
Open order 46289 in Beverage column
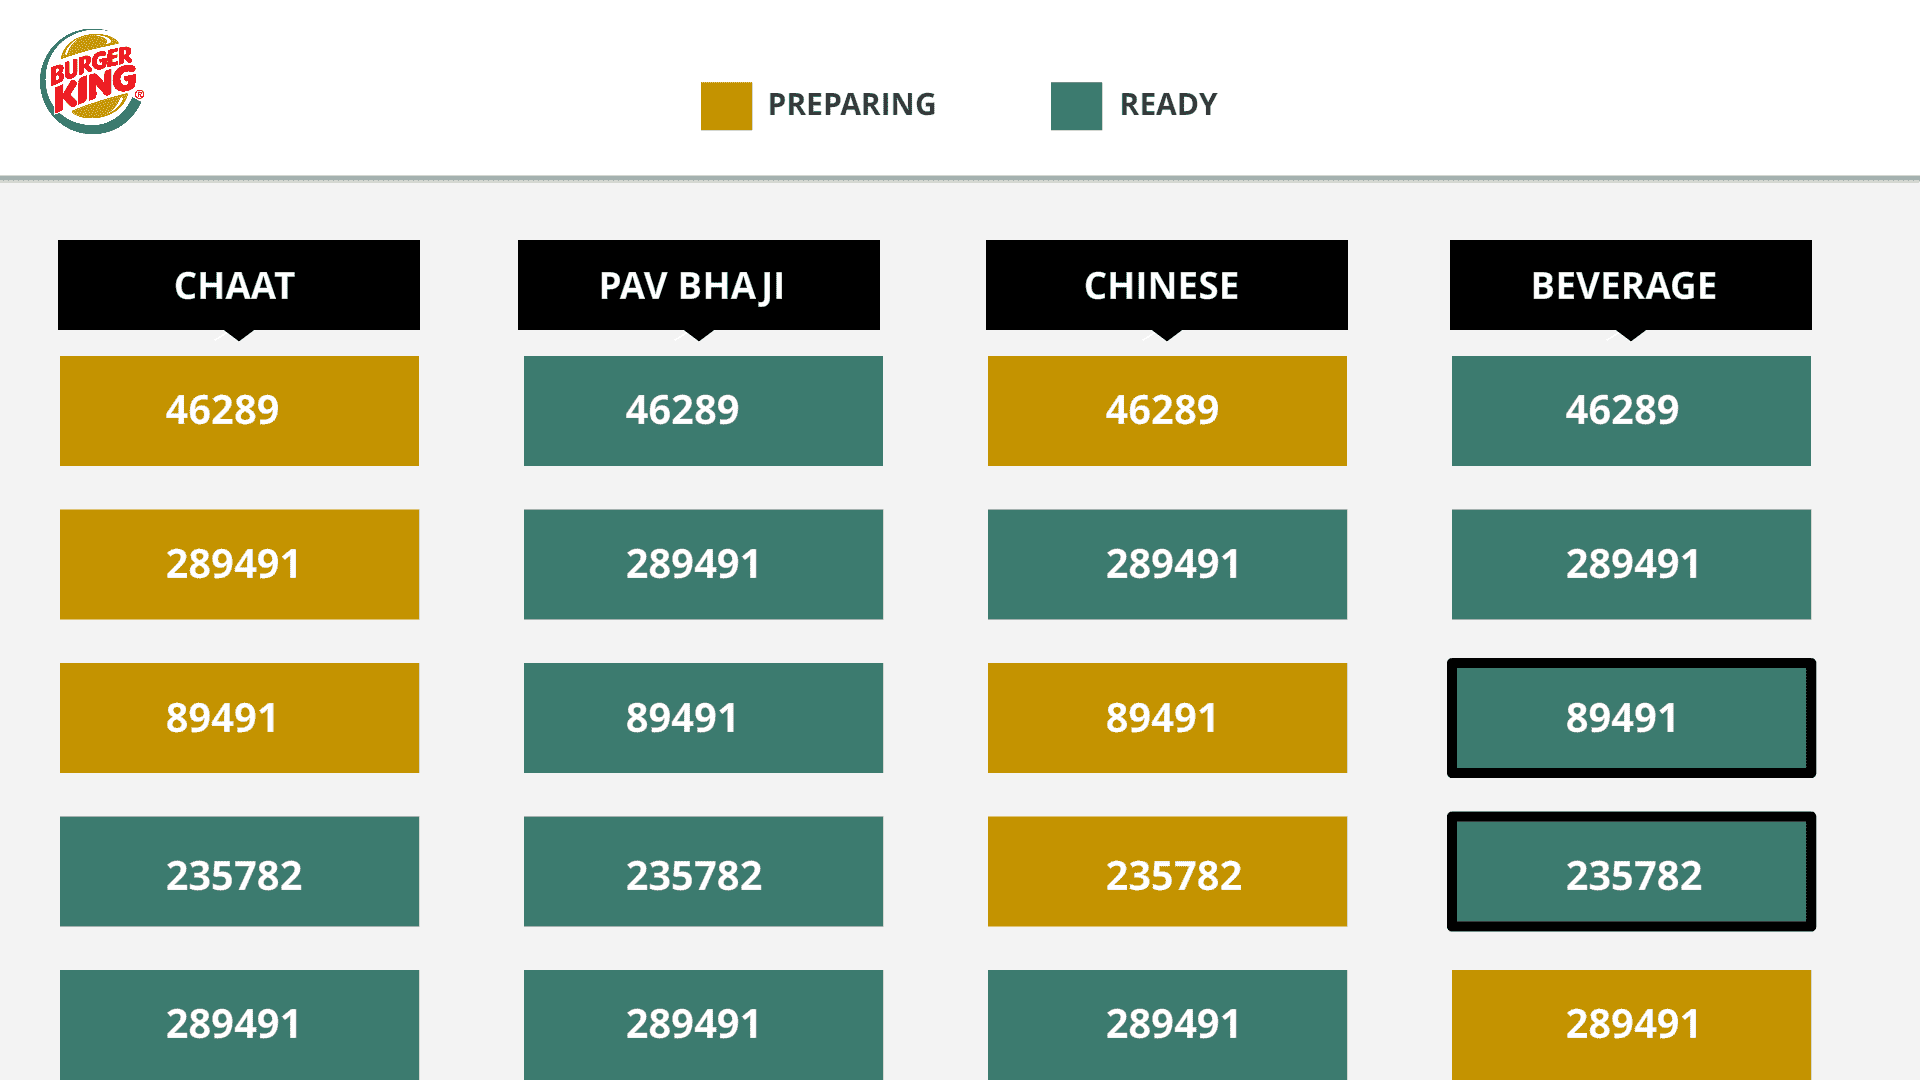[x=1631, y=411]
